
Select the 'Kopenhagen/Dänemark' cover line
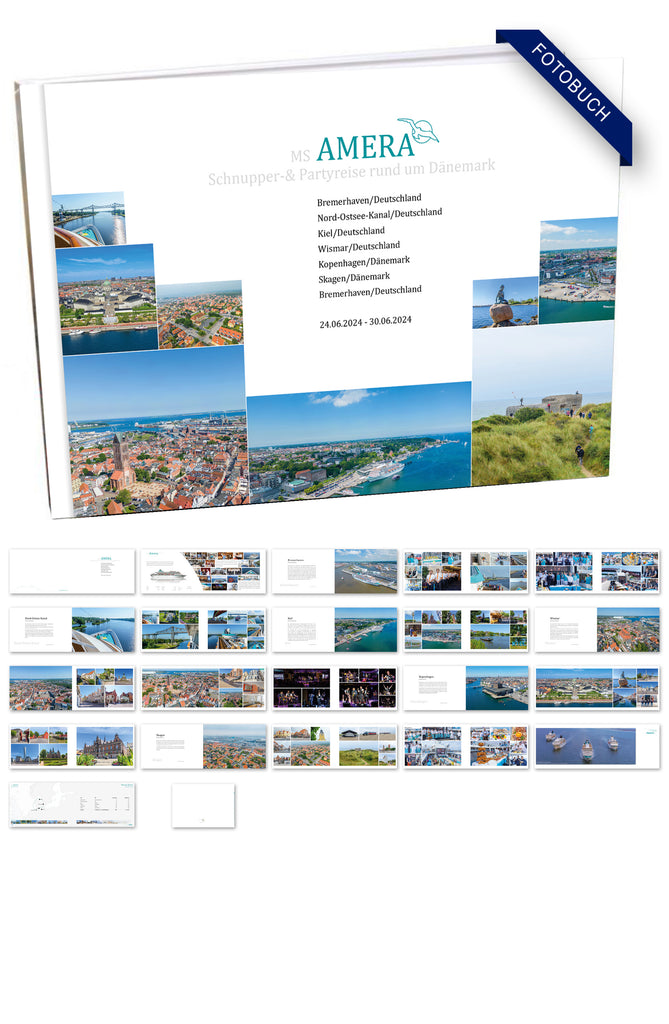click(x=364, y=262)
